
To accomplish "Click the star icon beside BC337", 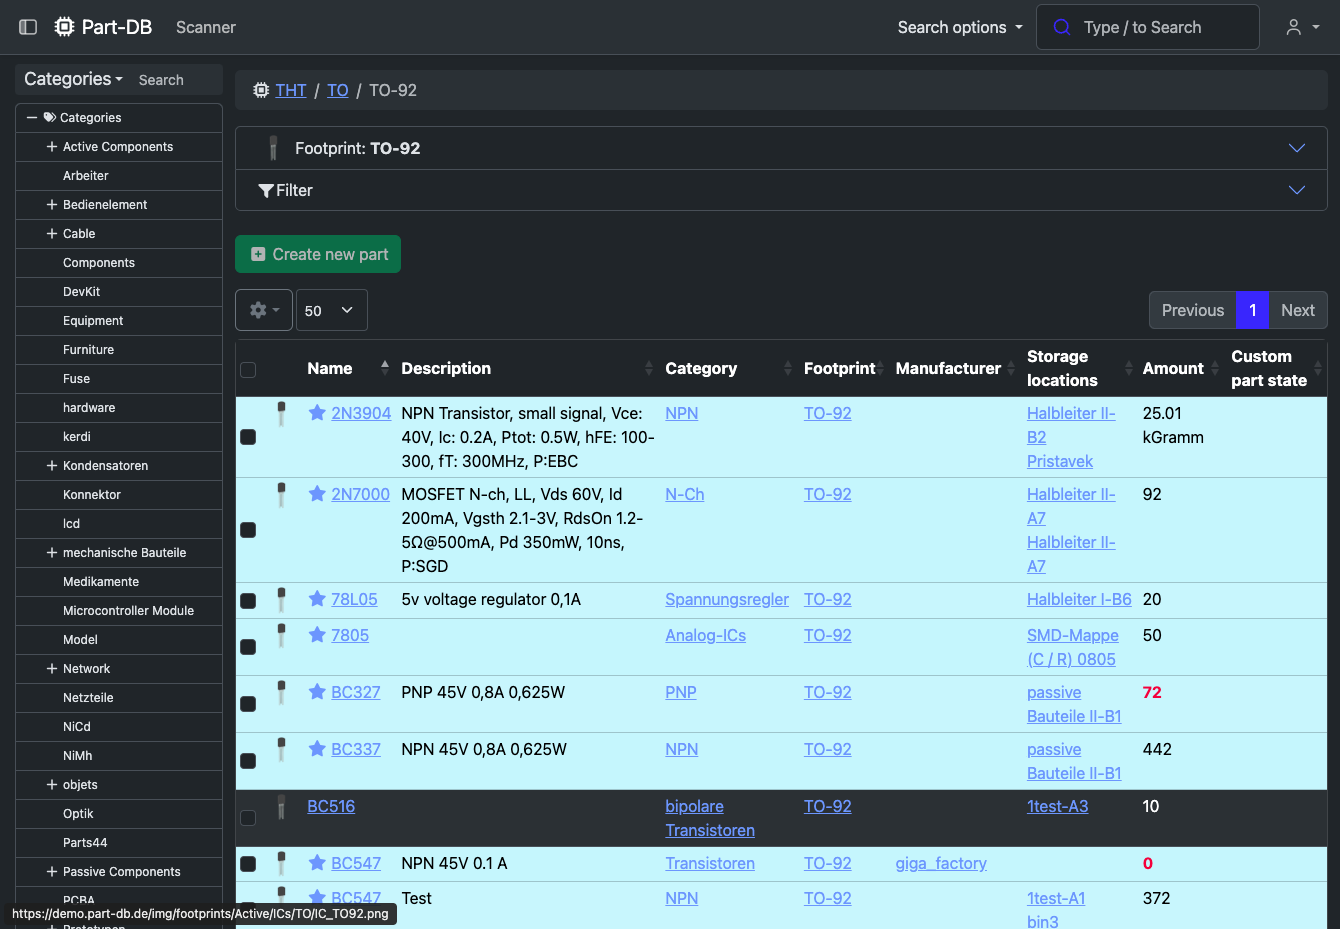I will [x=317, y=749].
